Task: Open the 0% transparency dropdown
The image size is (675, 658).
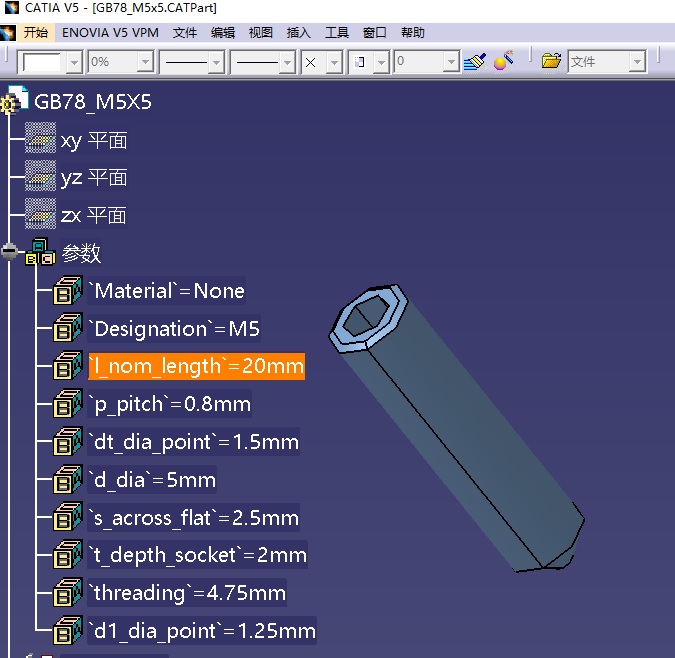Action: point(146,62)
